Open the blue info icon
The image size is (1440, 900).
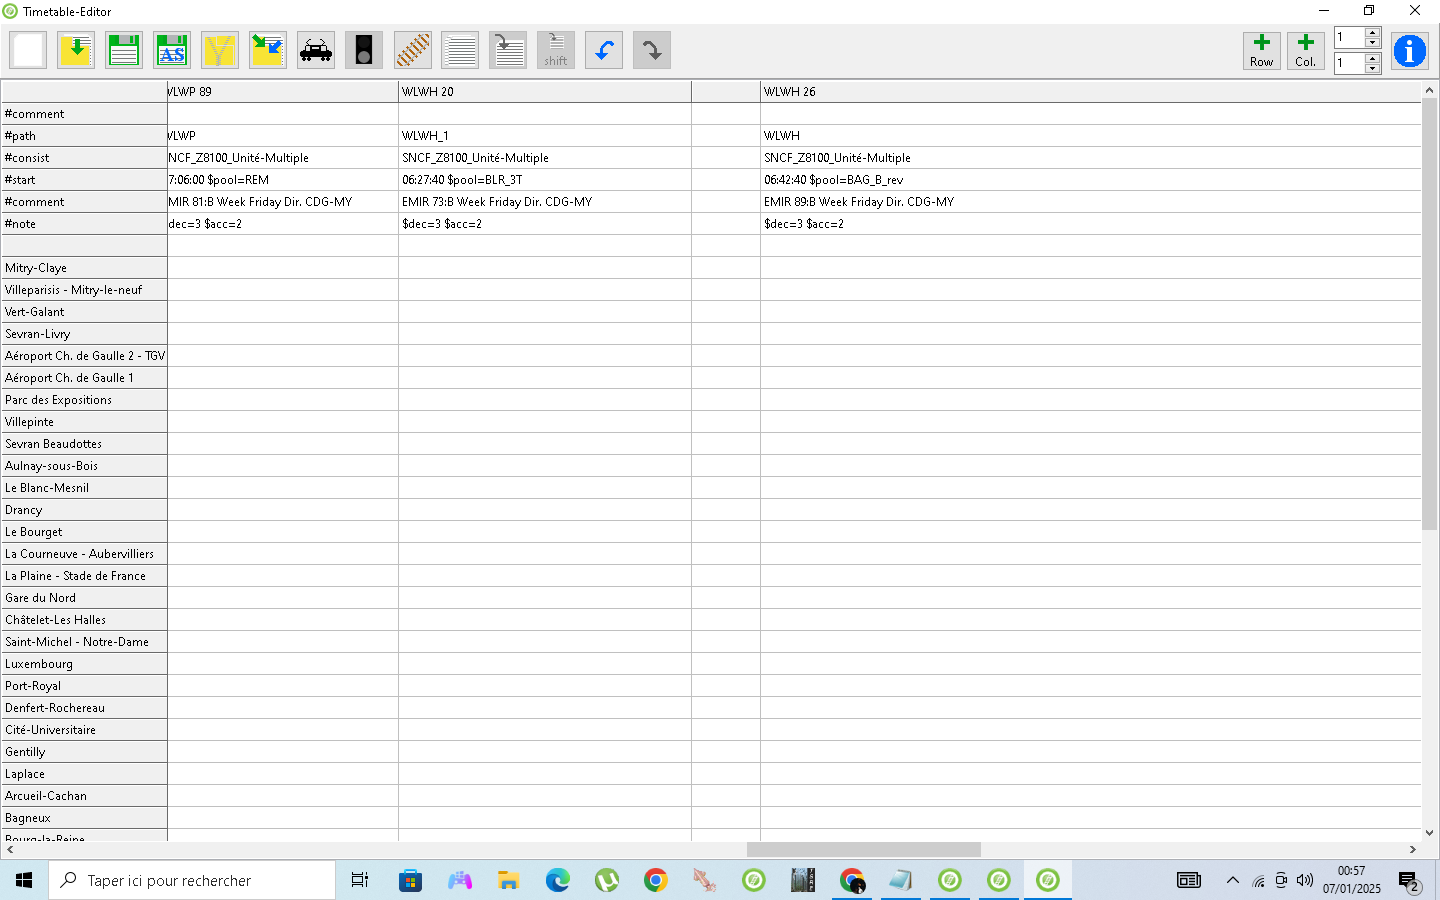[x=1410, y=50]
